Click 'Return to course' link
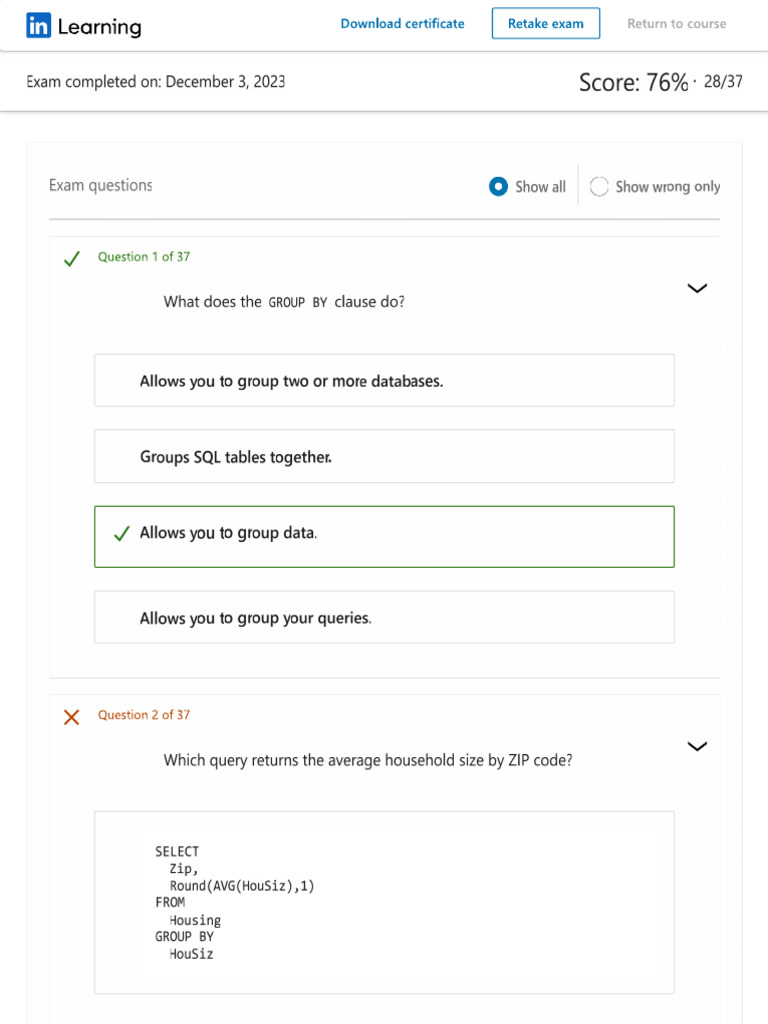The height and width of the screenshot is (1024, 768). pyautogui.click(x=676, y=23)
